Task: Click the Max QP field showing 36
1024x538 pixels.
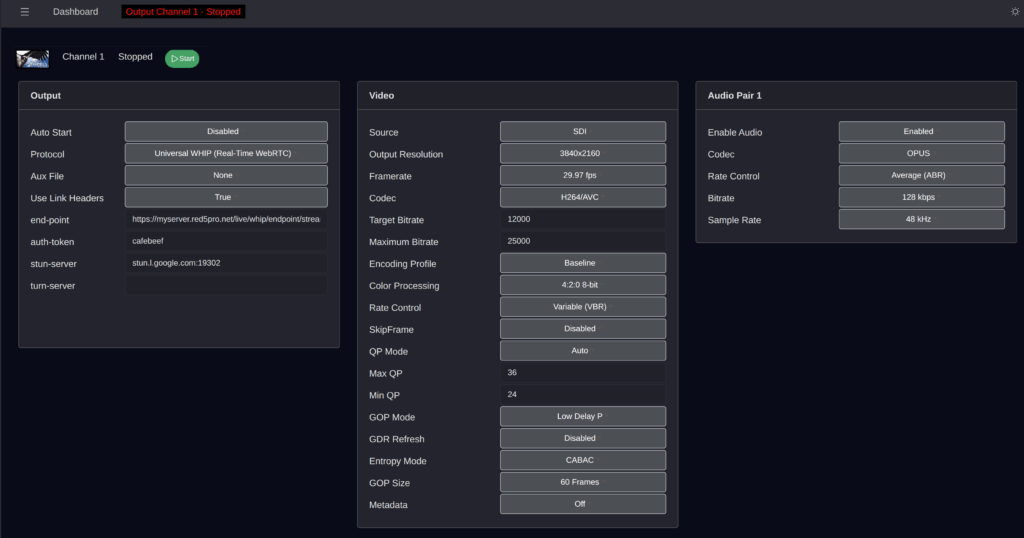Action: pyautogui.click(x=583, y=373)
